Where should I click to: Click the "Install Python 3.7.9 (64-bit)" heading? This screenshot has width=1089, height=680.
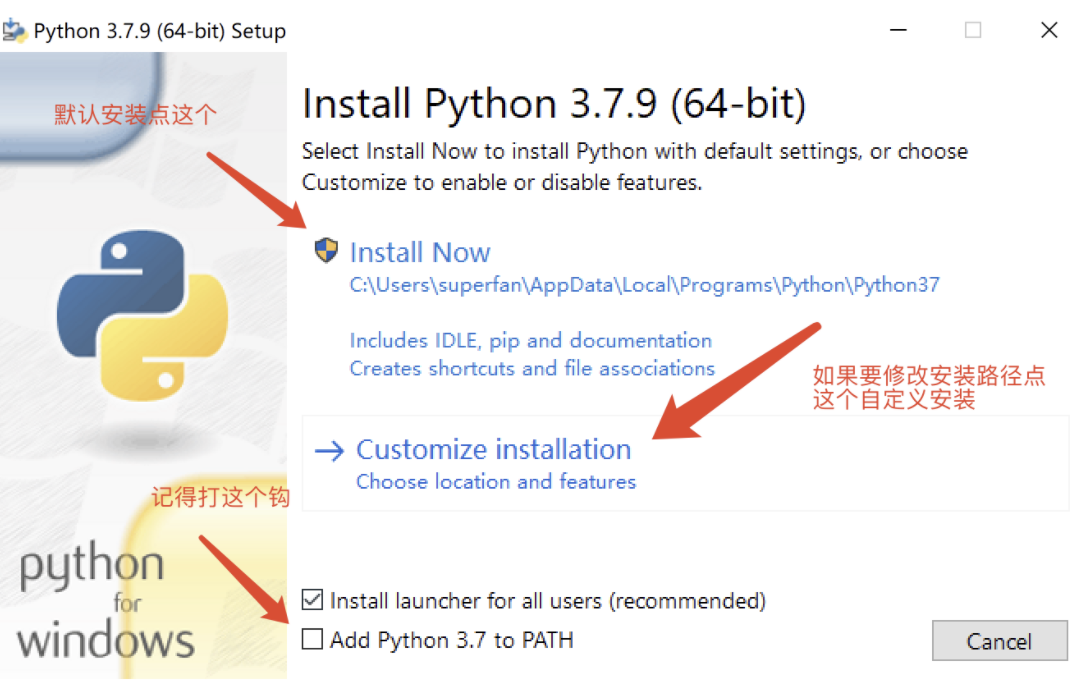[x=553, y=104]
